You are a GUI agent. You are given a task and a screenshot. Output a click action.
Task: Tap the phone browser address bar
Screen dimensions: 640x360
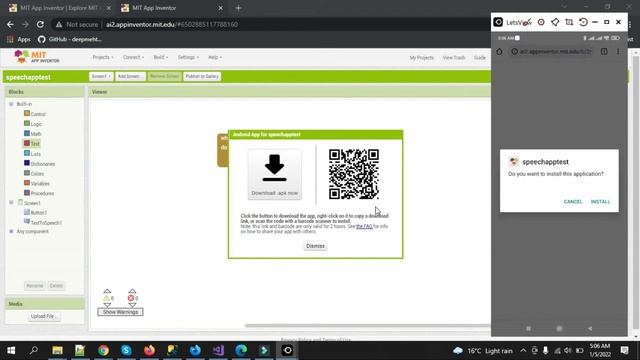coord(552,52)
